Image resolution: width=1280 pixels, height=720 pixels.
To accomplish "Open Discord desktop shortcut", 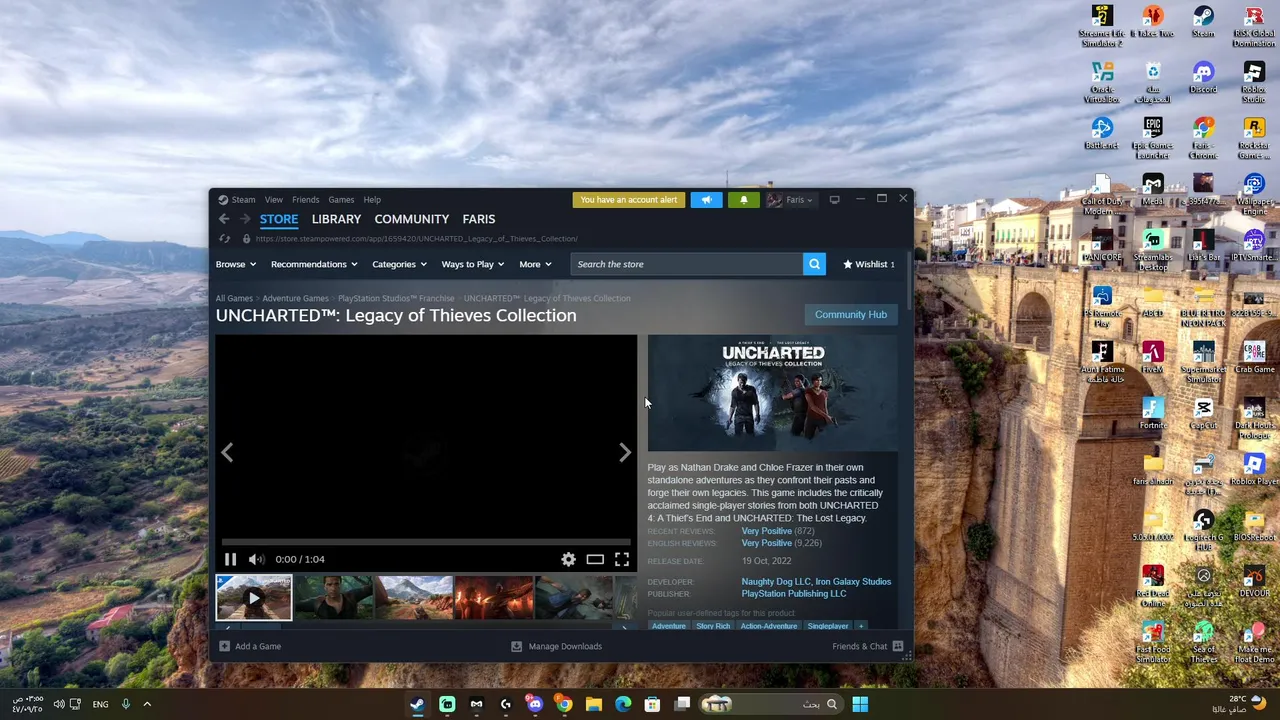I will pyautogui.click(x=1203, y=78).
